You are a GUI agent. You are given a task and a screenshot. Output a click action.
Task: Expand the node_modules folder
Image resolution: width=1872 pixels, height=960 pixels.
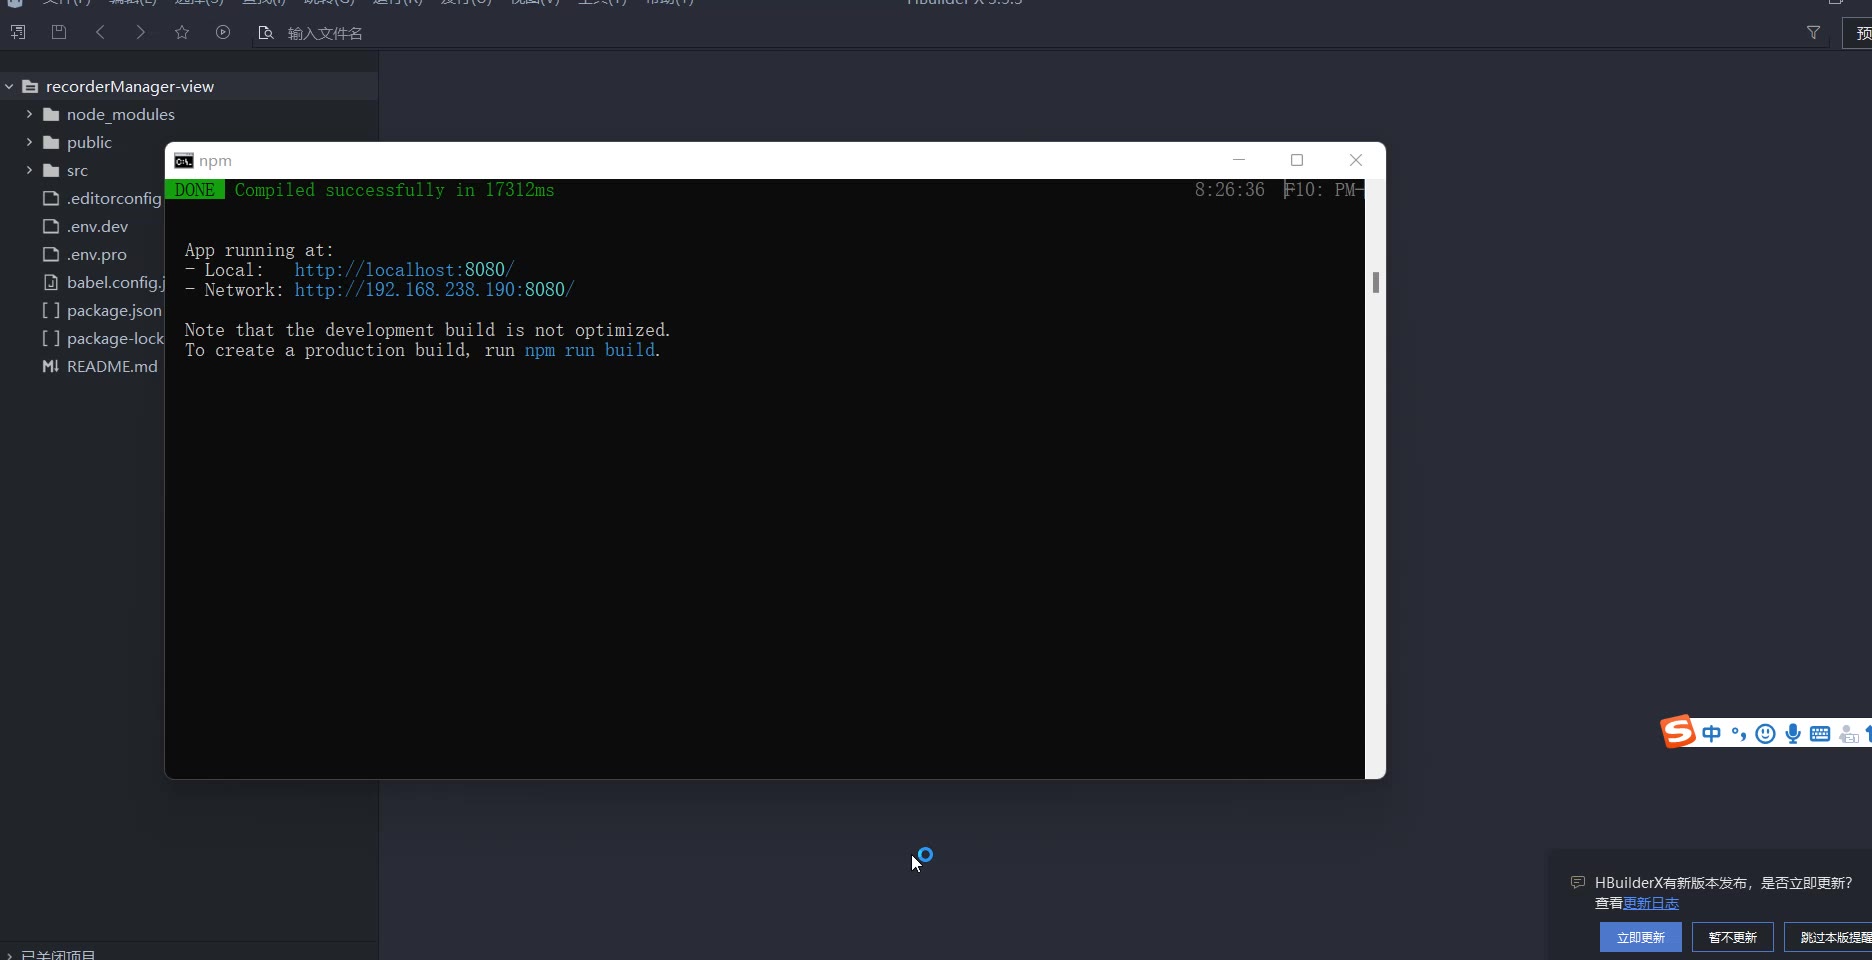click(x=29, y=115)
